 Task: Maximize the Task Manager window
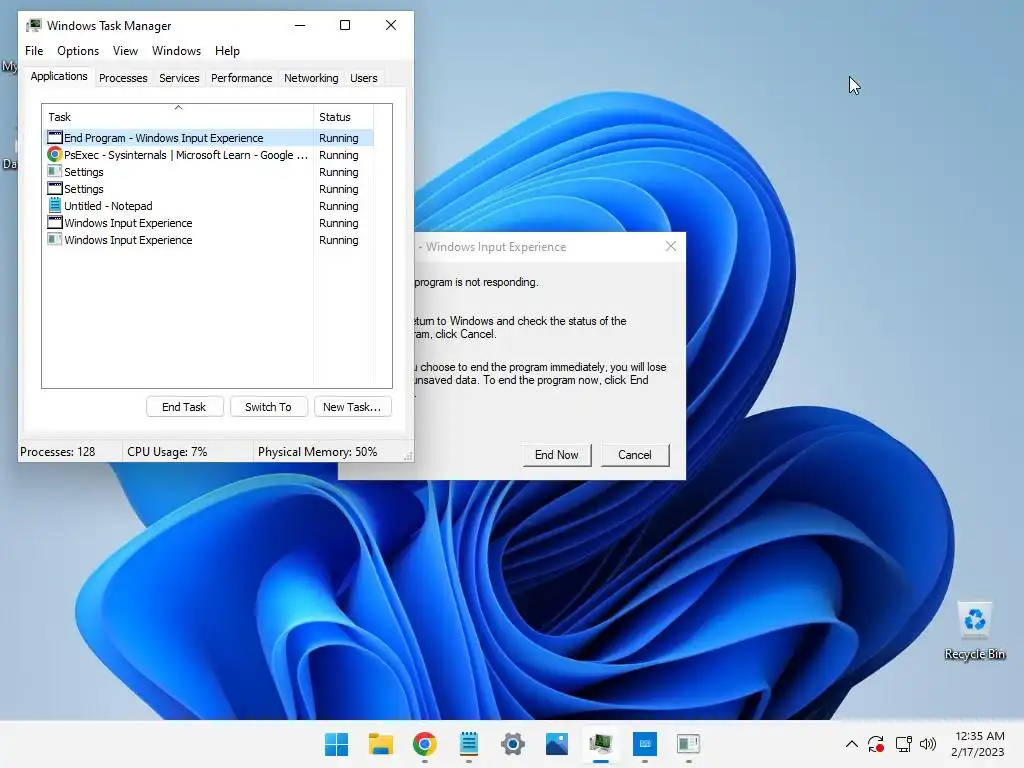click(x=345, y=25)
